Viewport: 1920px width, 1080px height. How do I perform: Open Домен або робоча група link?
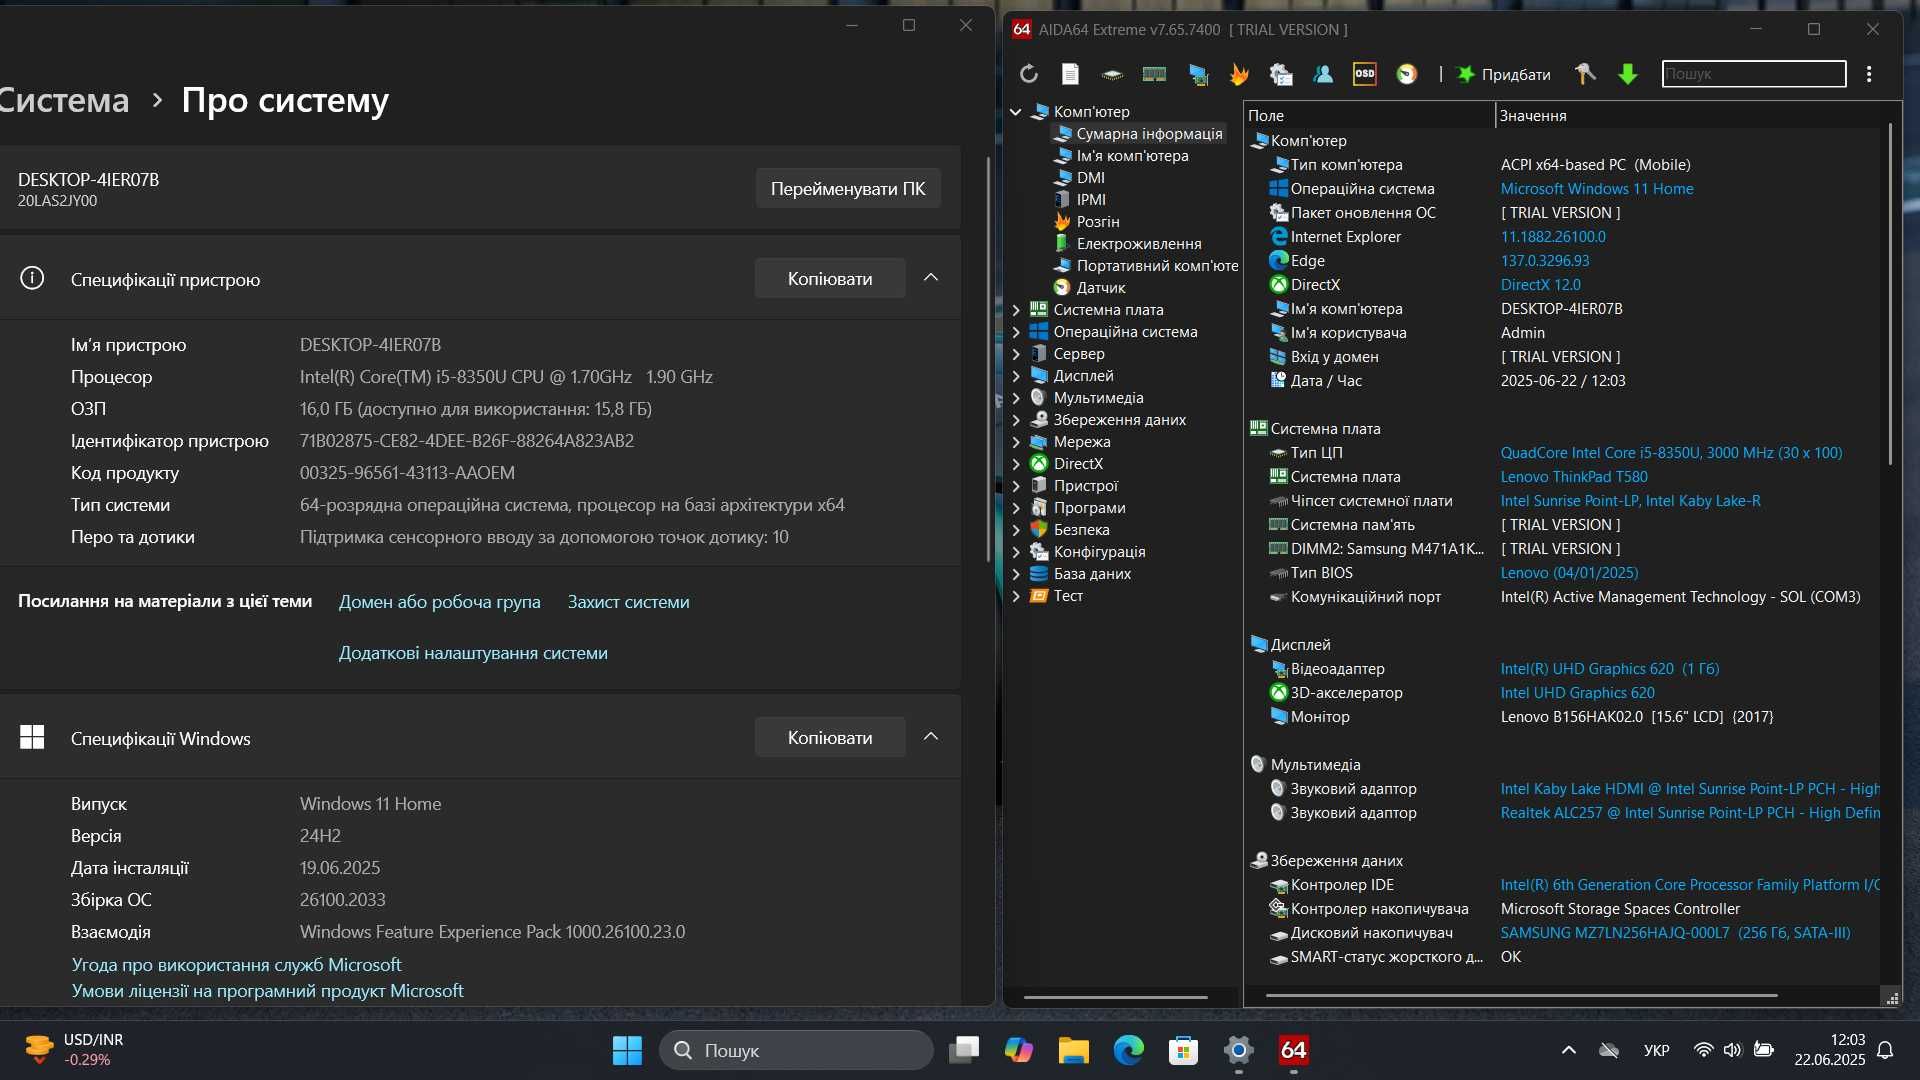(x=440, y=602)
